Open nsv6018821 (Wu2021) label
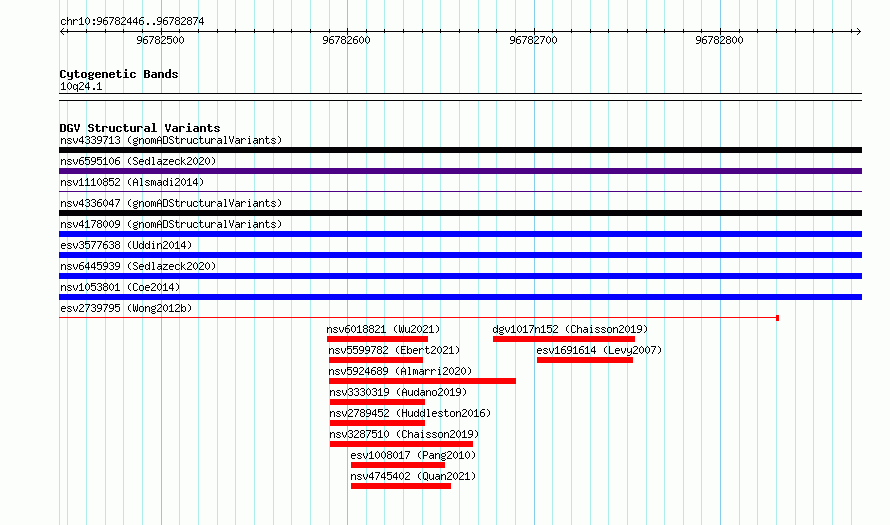This screenshot has width=890, height=525. 383,329
